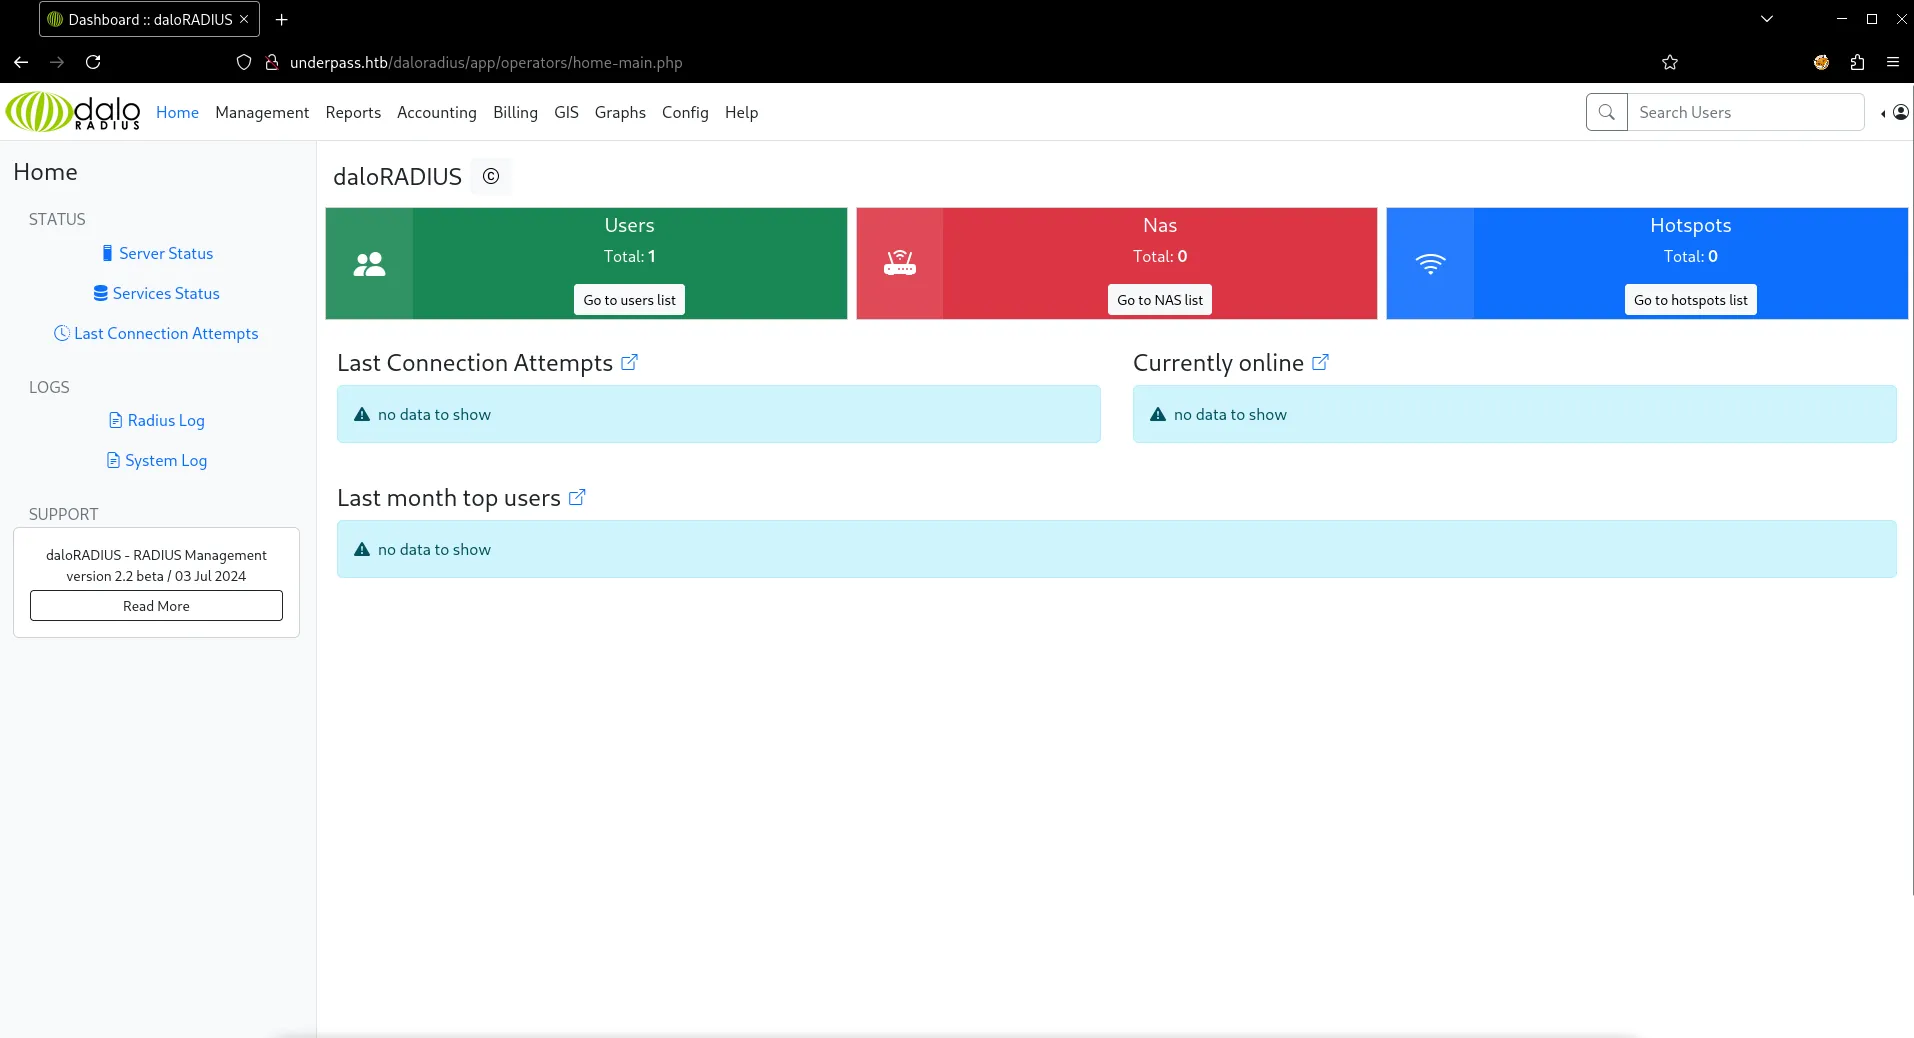1914x1038 pixels.
Task: Click the tracking protection shield icon
Action: (x=244, y=62)
